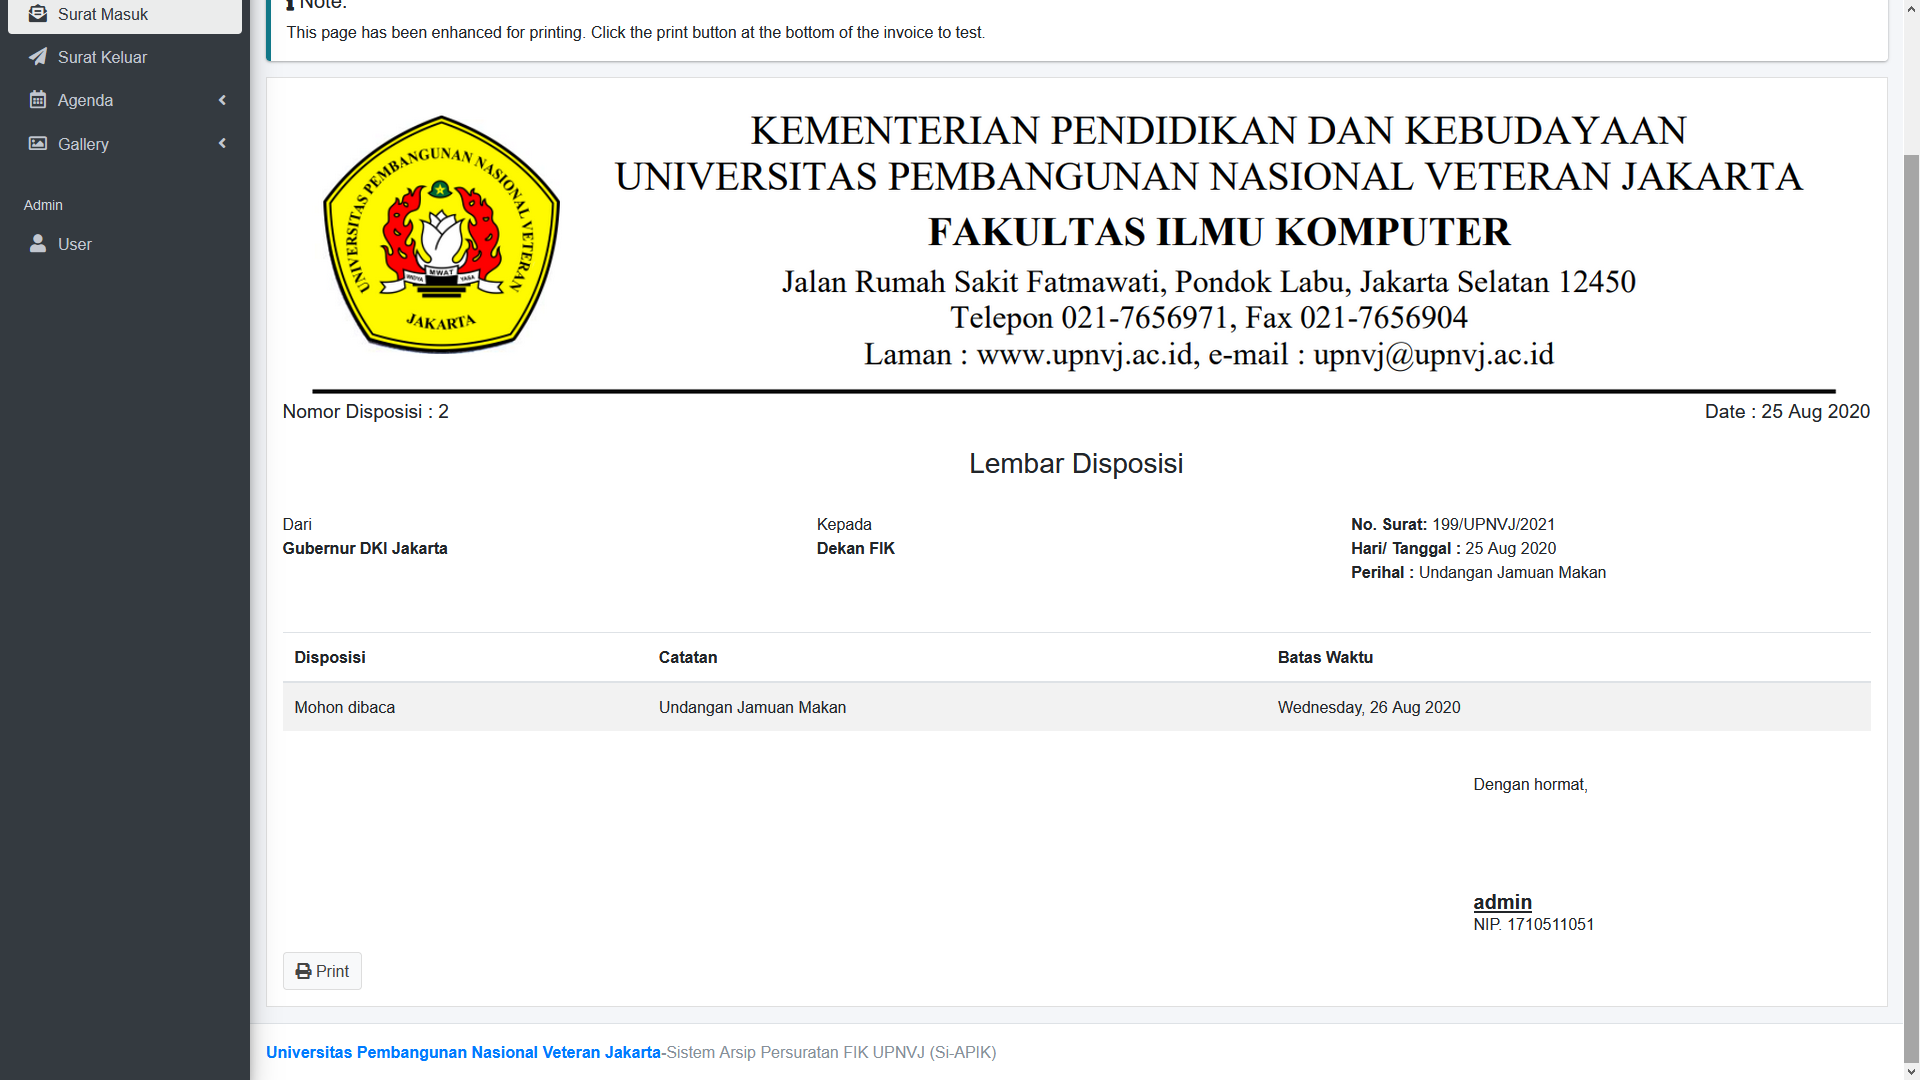Select recipient name Dekan FIK
This screenshot has height=1080, width=1920.
coord(855,549)
